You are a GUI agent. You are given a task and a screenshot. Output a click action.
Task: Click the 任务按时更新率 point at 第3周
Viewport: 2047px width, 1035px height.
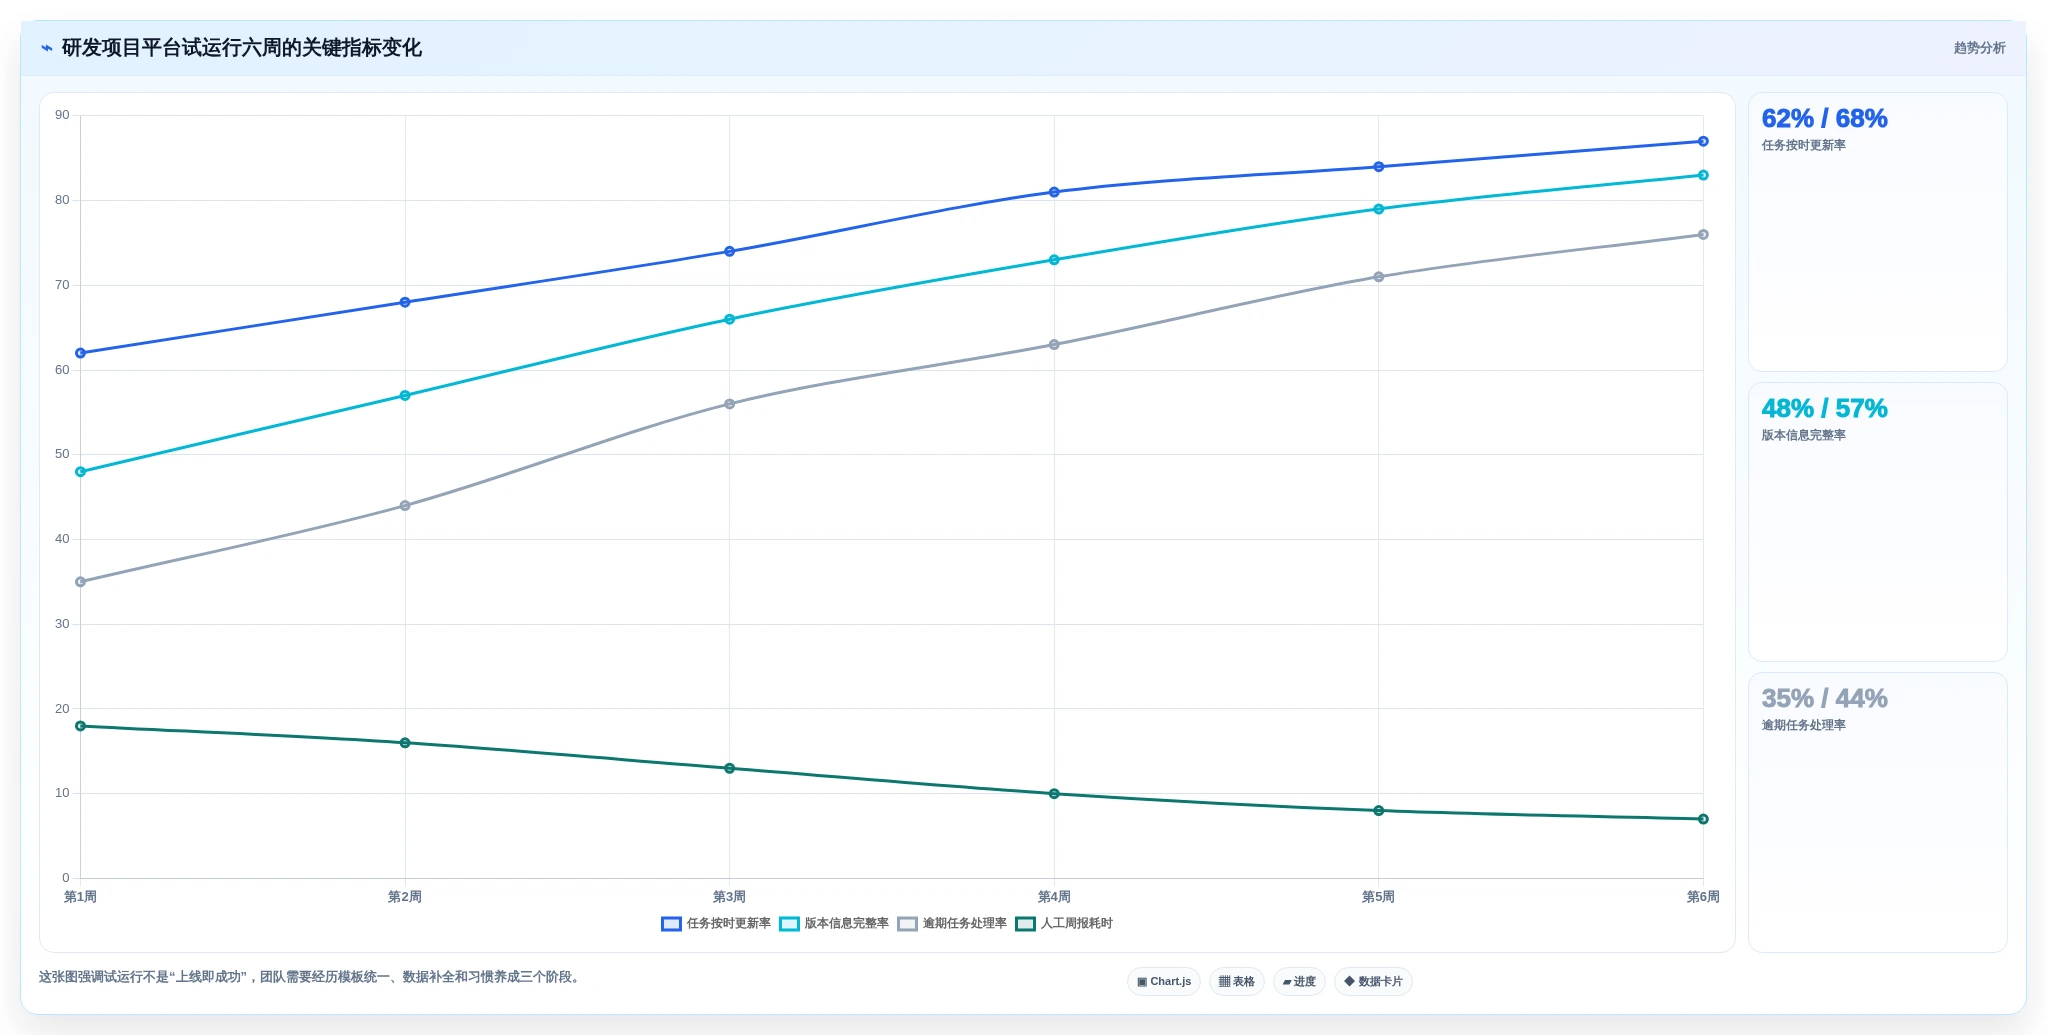coord(729,251)
